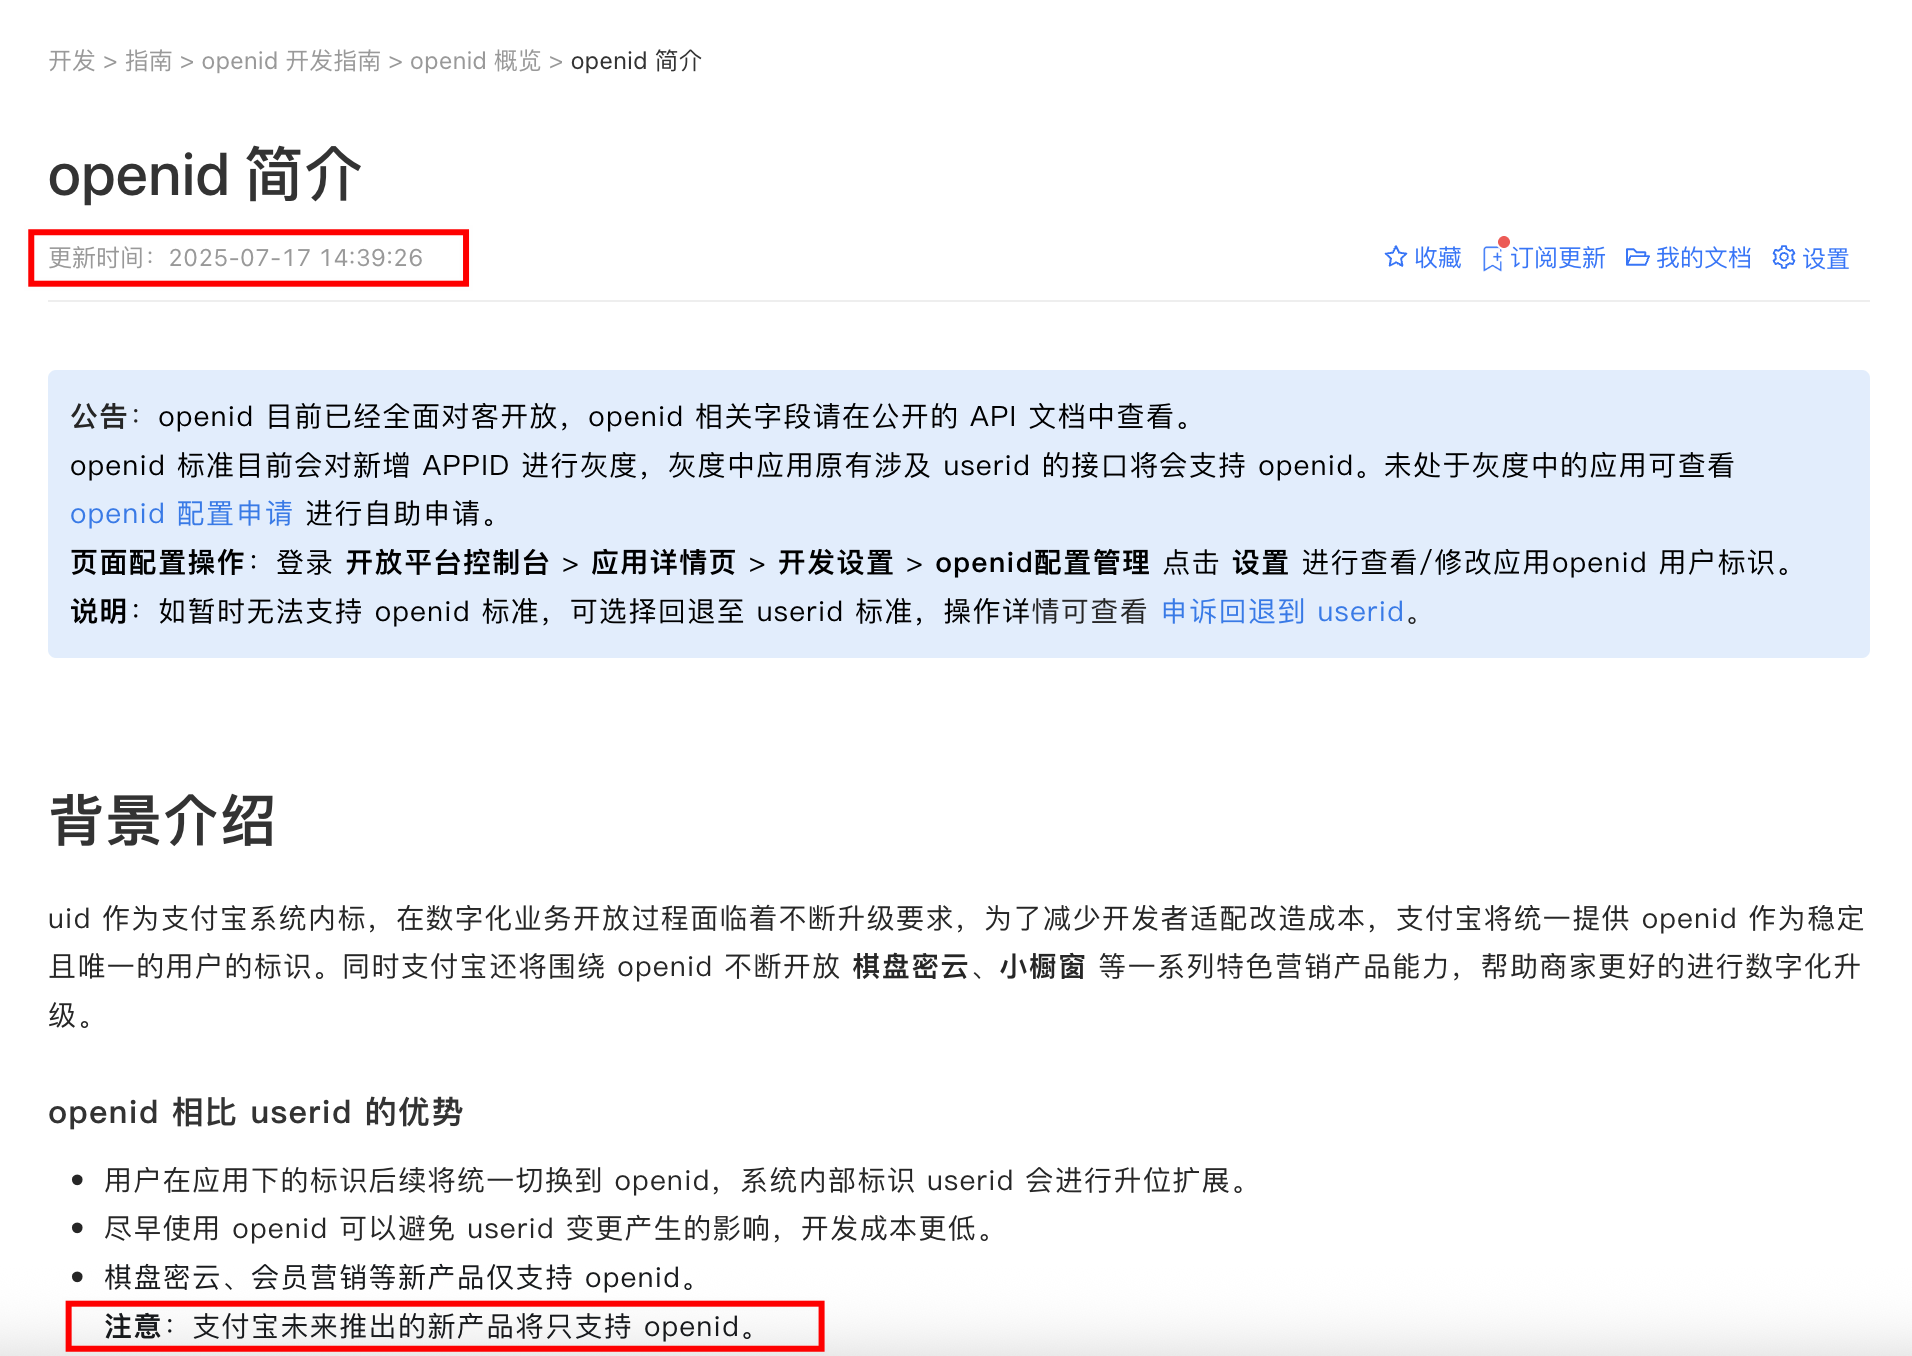Click the 更新时间 timestamp text
The image size is (1912, 1356).
click(x=236, y=258)
